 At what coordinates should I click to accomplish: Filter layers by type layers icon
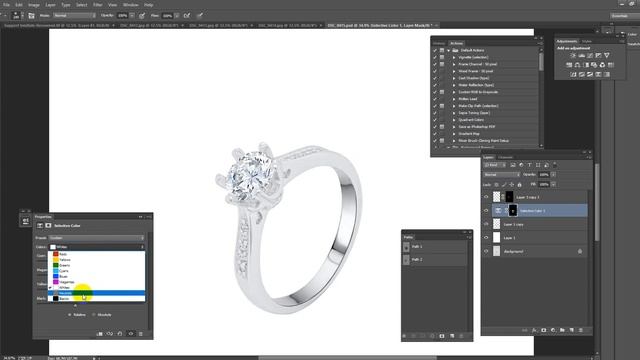coord(529,165)
